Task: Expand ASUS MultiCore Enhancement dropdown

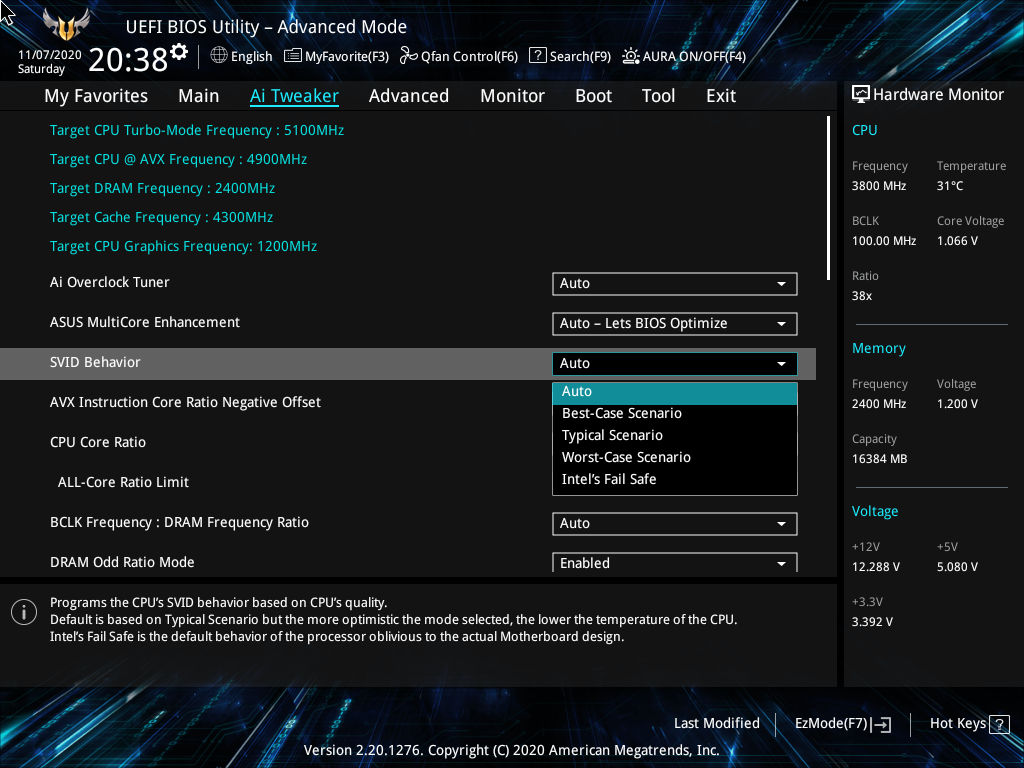Action: 675,323
